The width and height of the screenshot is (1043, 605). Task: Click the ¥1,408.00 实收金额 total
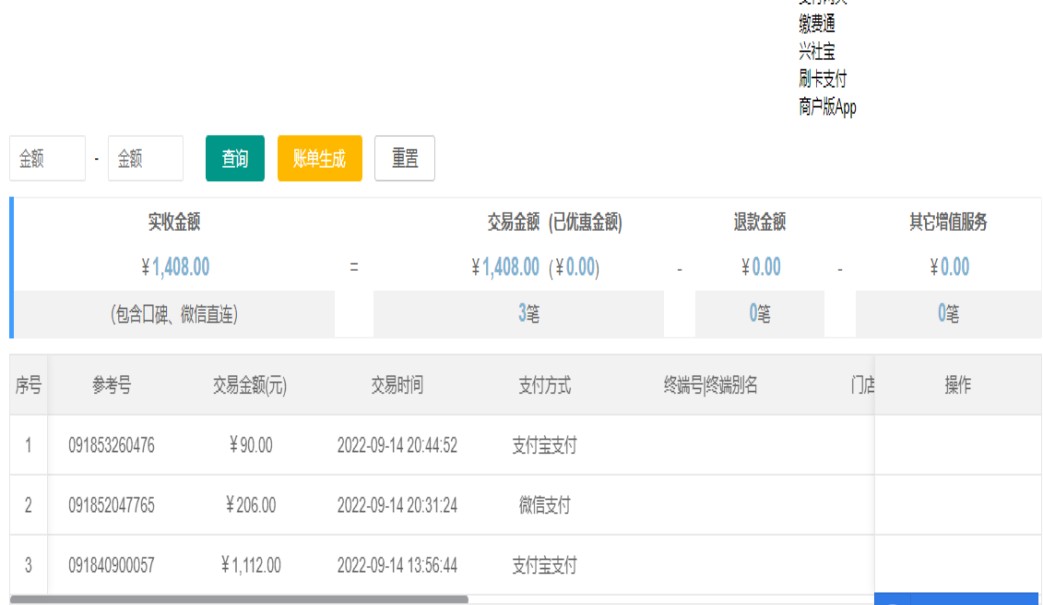pos(175,267)
